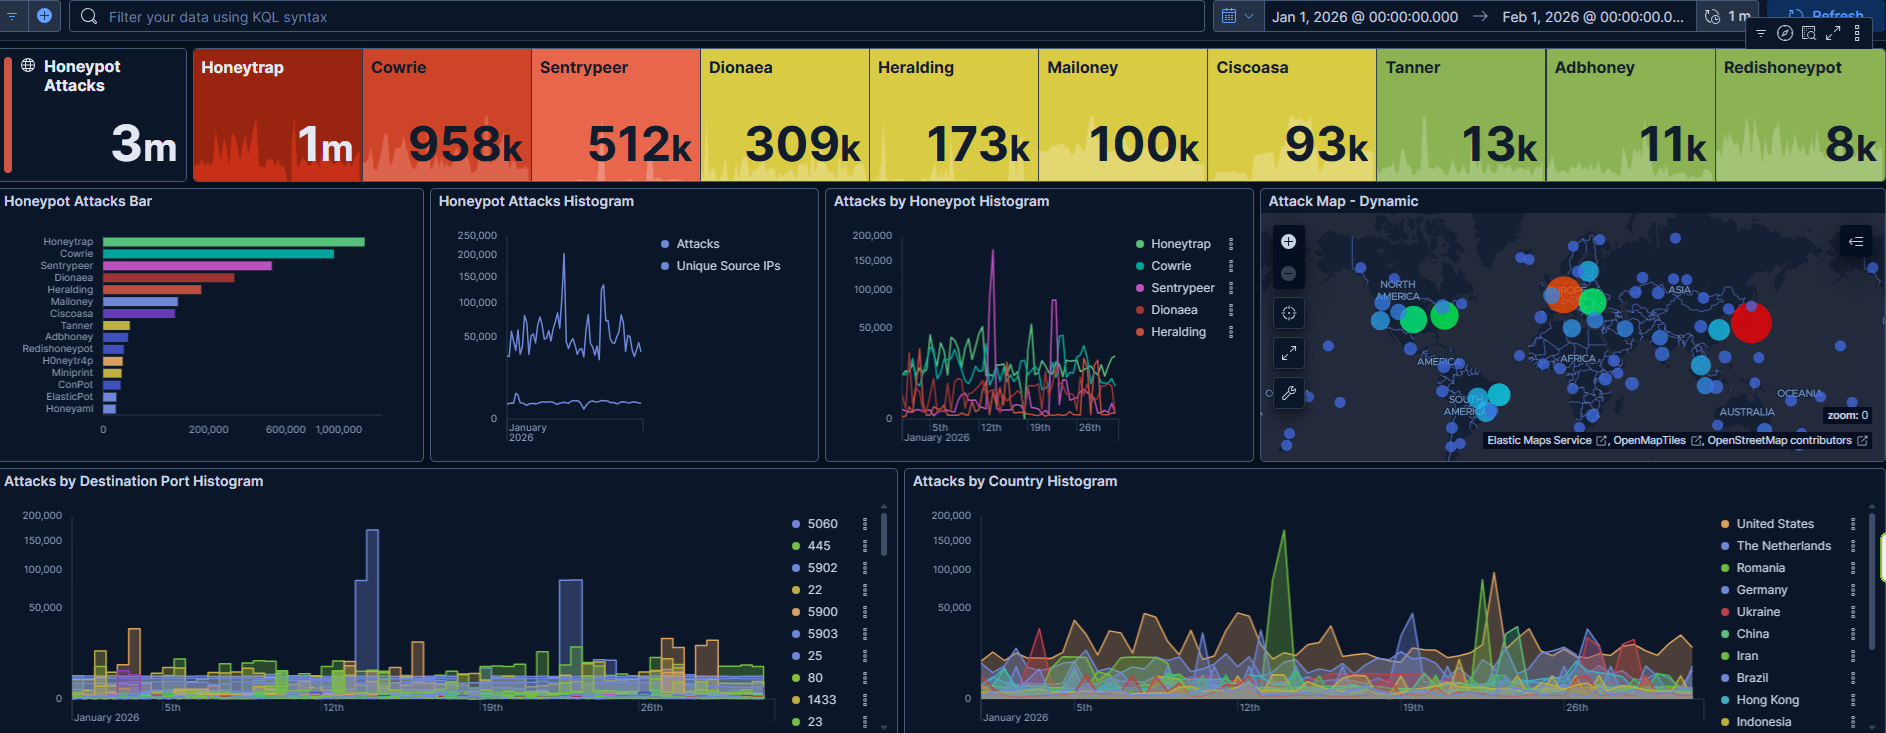Open the calendar quick date range dropdown

coord(1237,16)
